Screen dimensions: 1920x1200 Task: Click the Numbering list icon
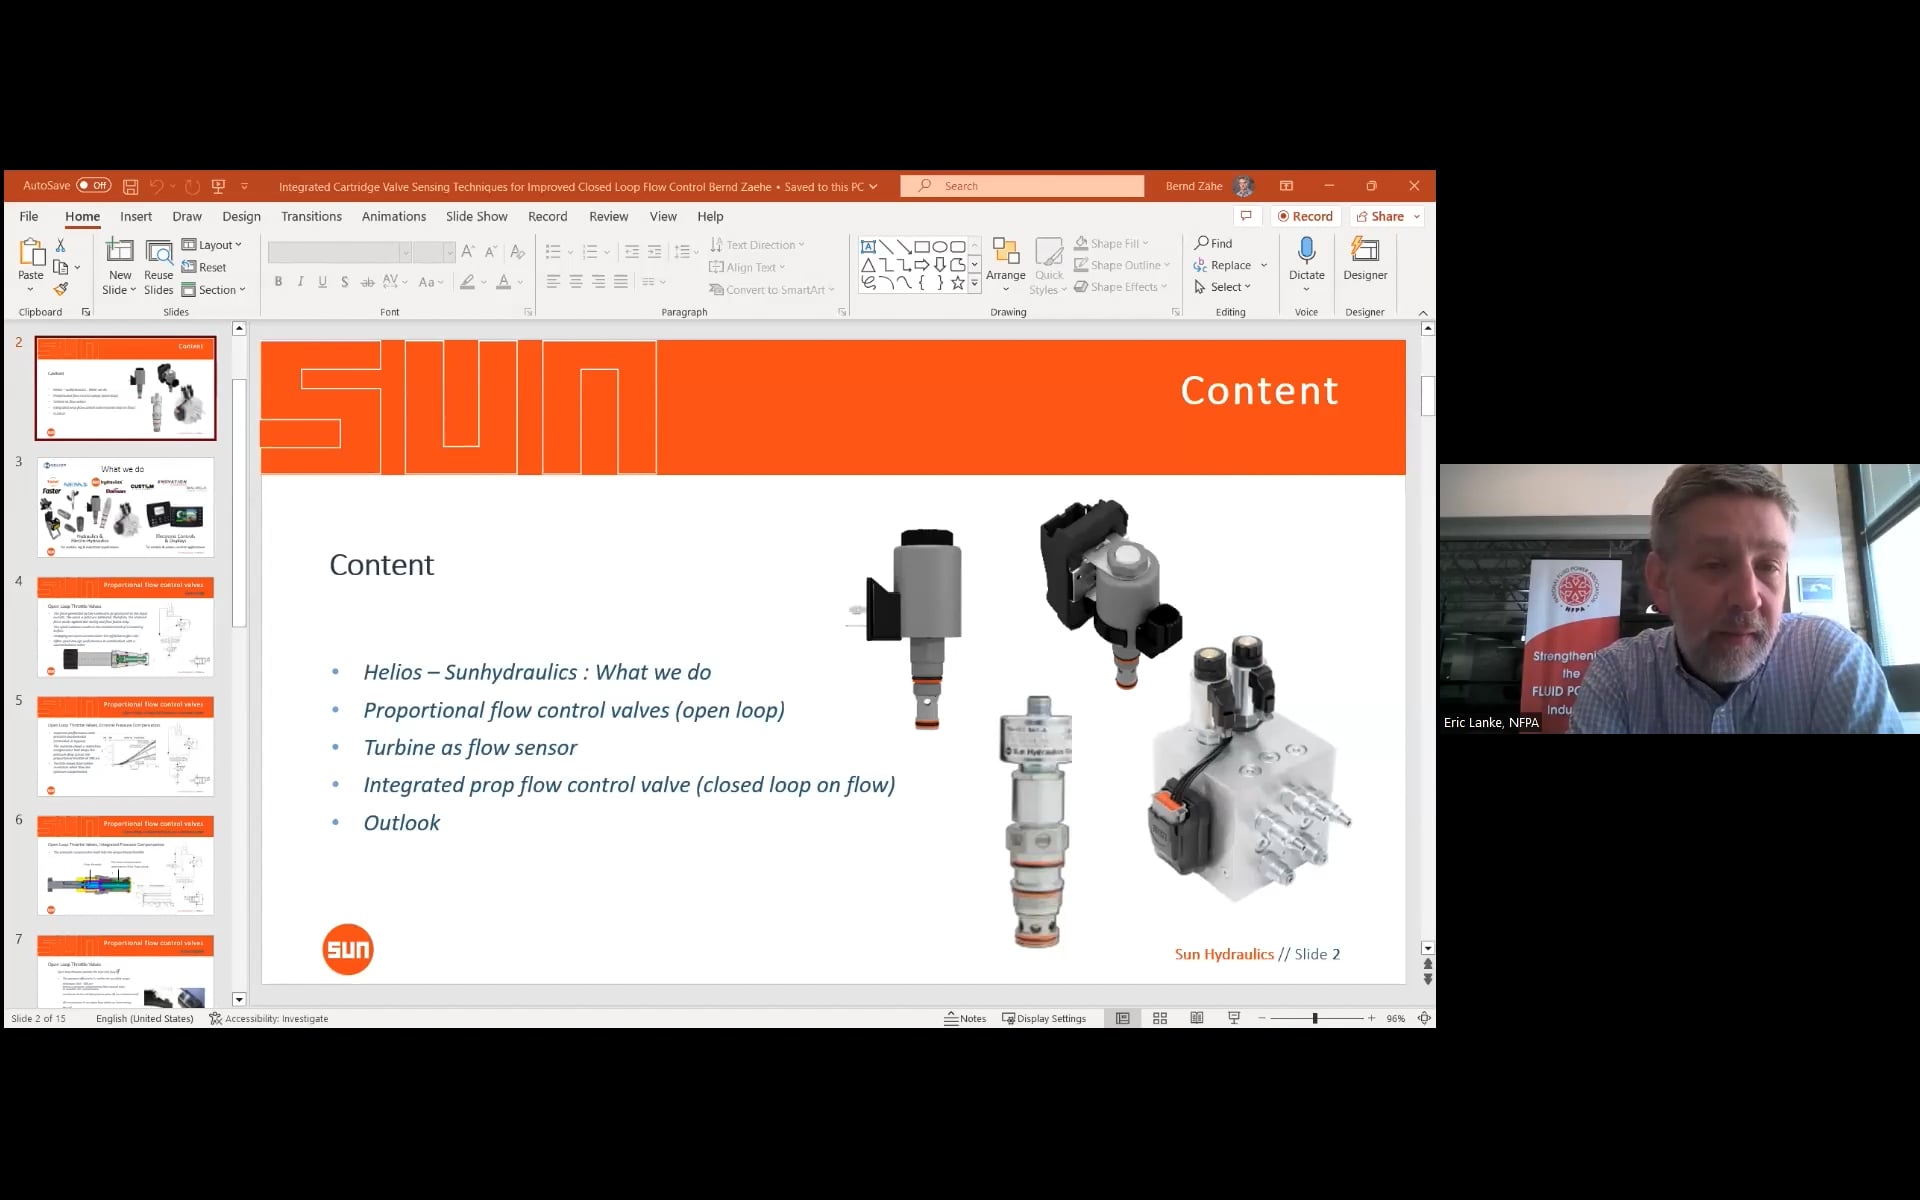590,252
